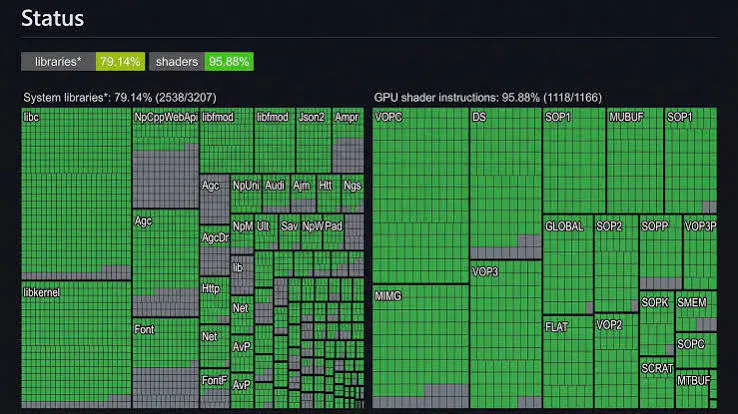Select the VOP3P shader instruction block

click(700, 252)
